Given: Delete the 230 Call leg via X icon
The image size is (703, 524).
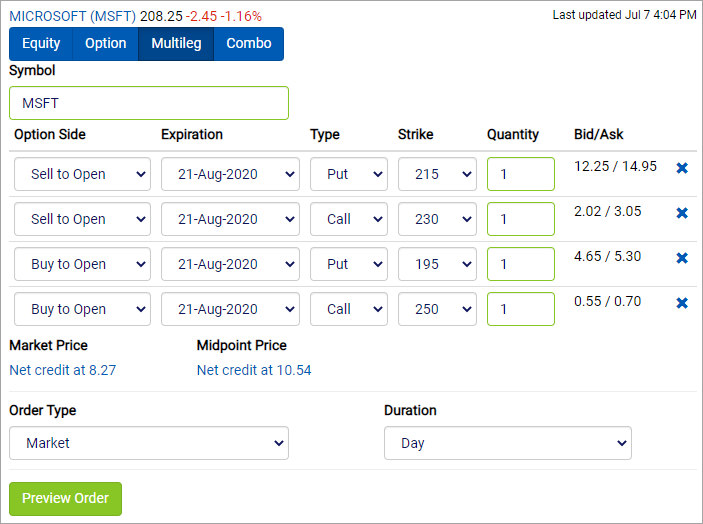Looking at the screenshot, I should (x=682, y=212).
